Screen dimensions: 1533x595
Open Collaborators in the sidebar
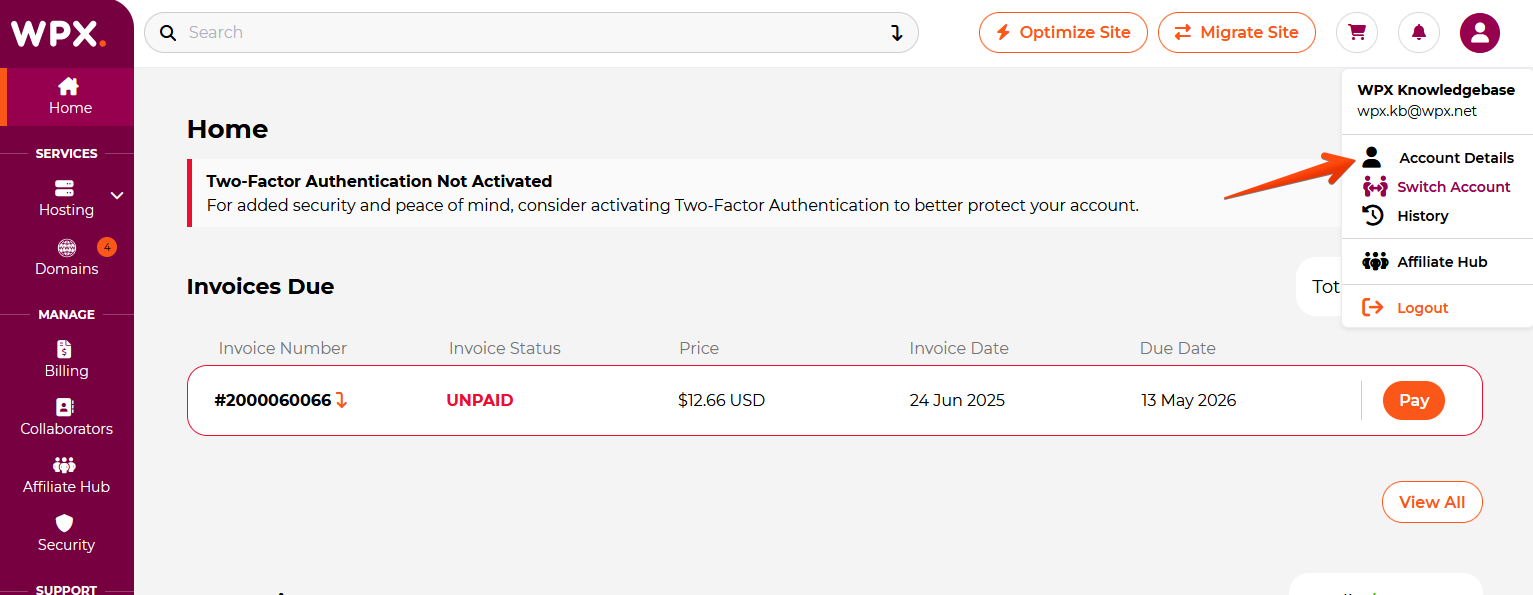coord(67,417)
